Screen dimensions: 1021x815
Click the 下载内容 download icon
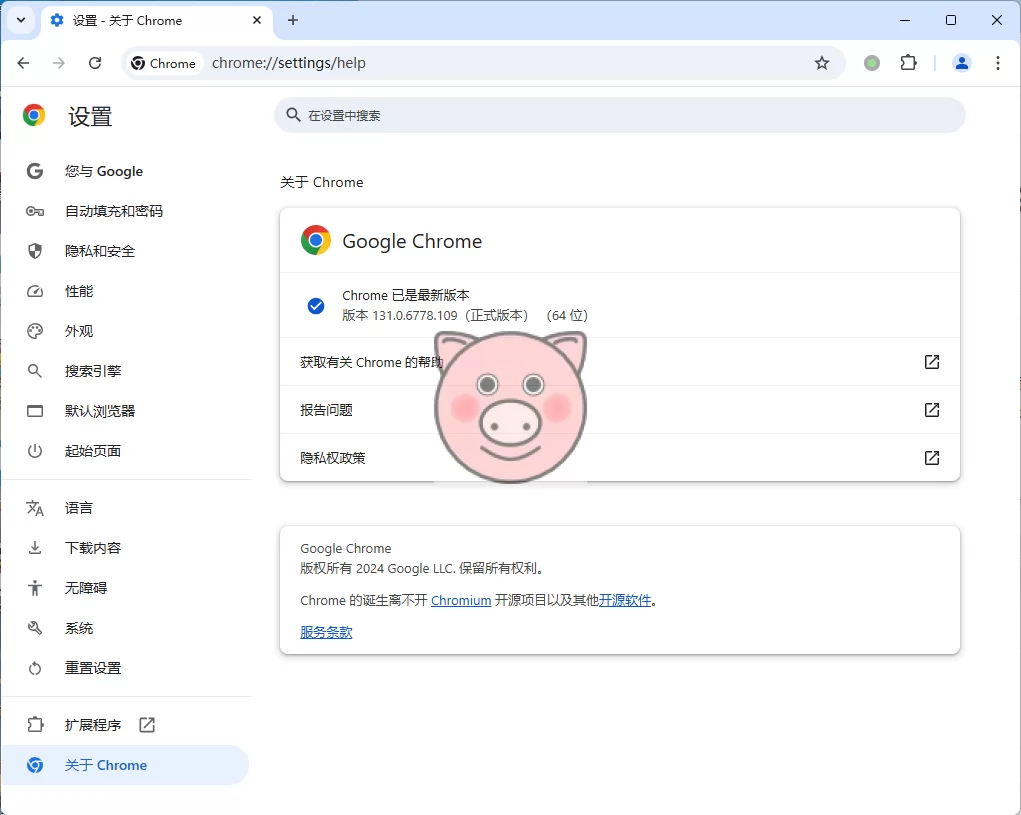click(x=35, y=548)
